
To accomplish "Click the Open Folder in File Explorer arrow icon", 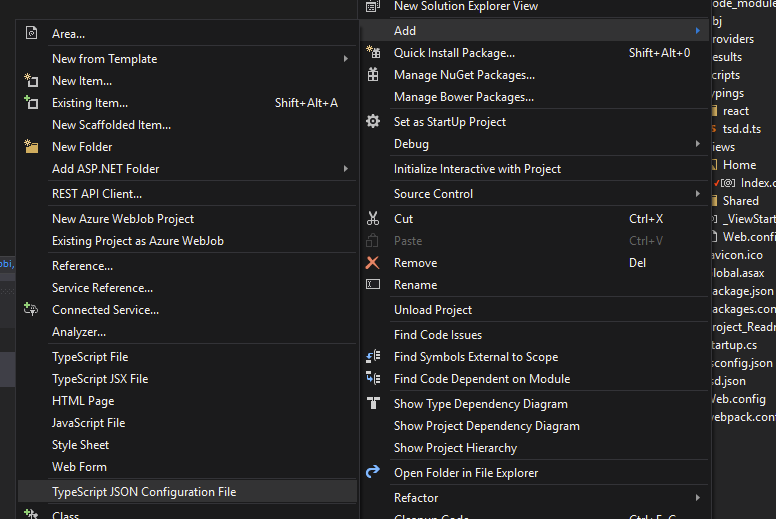I will pyautogui.click(x=373, y=472).
